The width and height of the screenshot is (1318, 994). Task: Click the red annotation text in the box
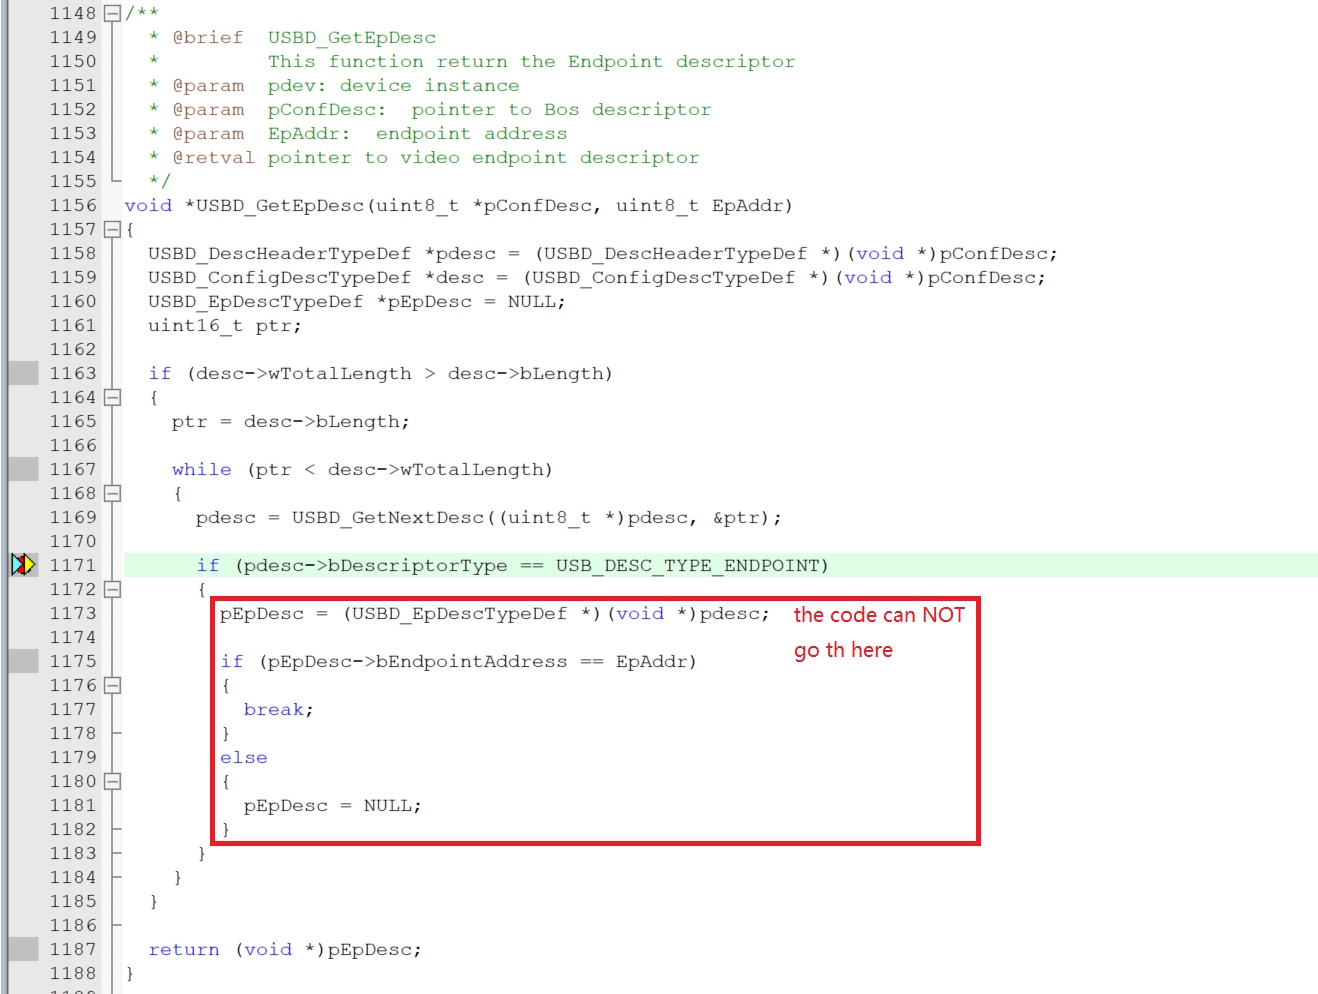pos(879,631)
